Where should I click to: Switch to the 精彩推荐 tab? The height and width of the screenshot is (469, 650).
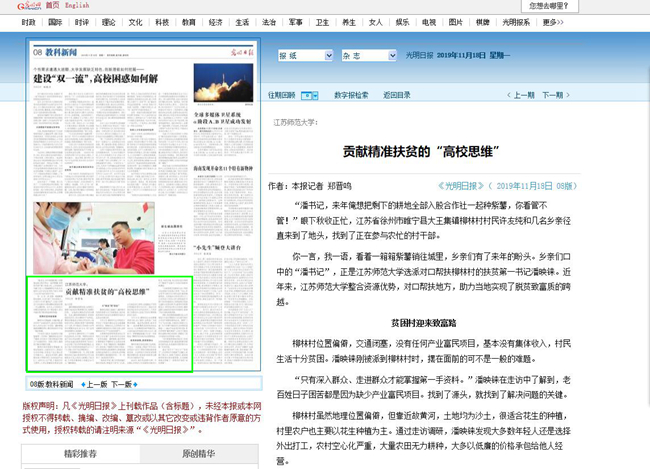pyautogui.click(x=79, y=454)
